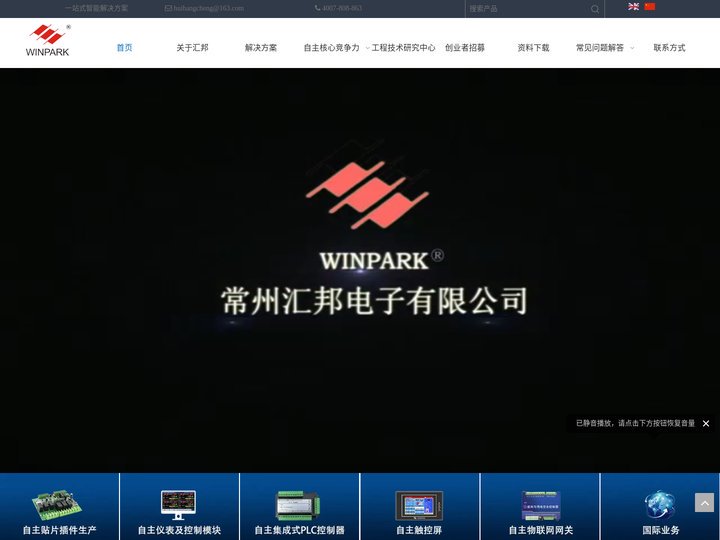Switch to English via UK flag
Viewport: 720px width, 540px height.
(x=633, y=6)
